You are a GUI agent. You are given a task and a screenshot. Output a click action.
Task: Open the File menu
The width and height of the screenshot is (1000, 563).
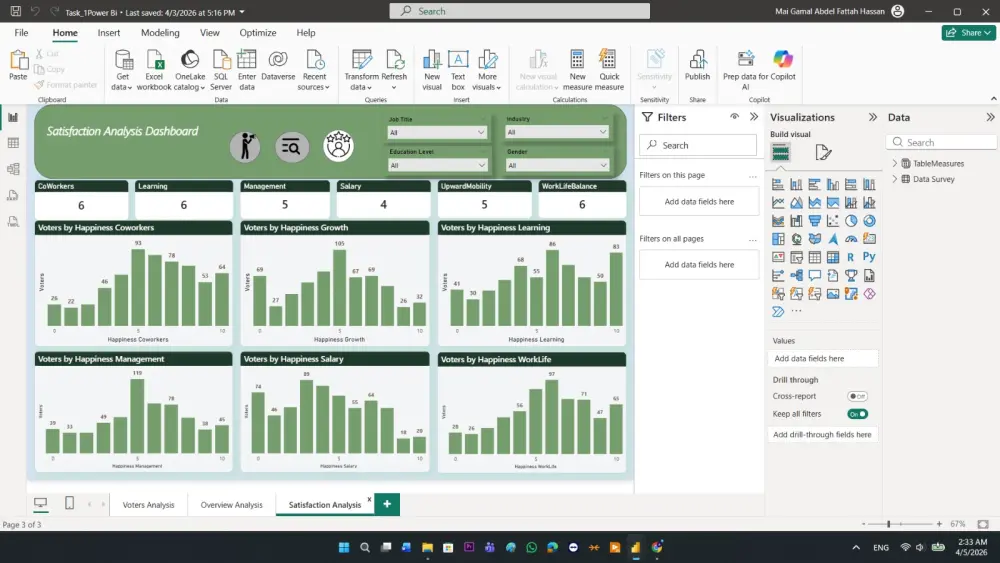coord(21,33)
